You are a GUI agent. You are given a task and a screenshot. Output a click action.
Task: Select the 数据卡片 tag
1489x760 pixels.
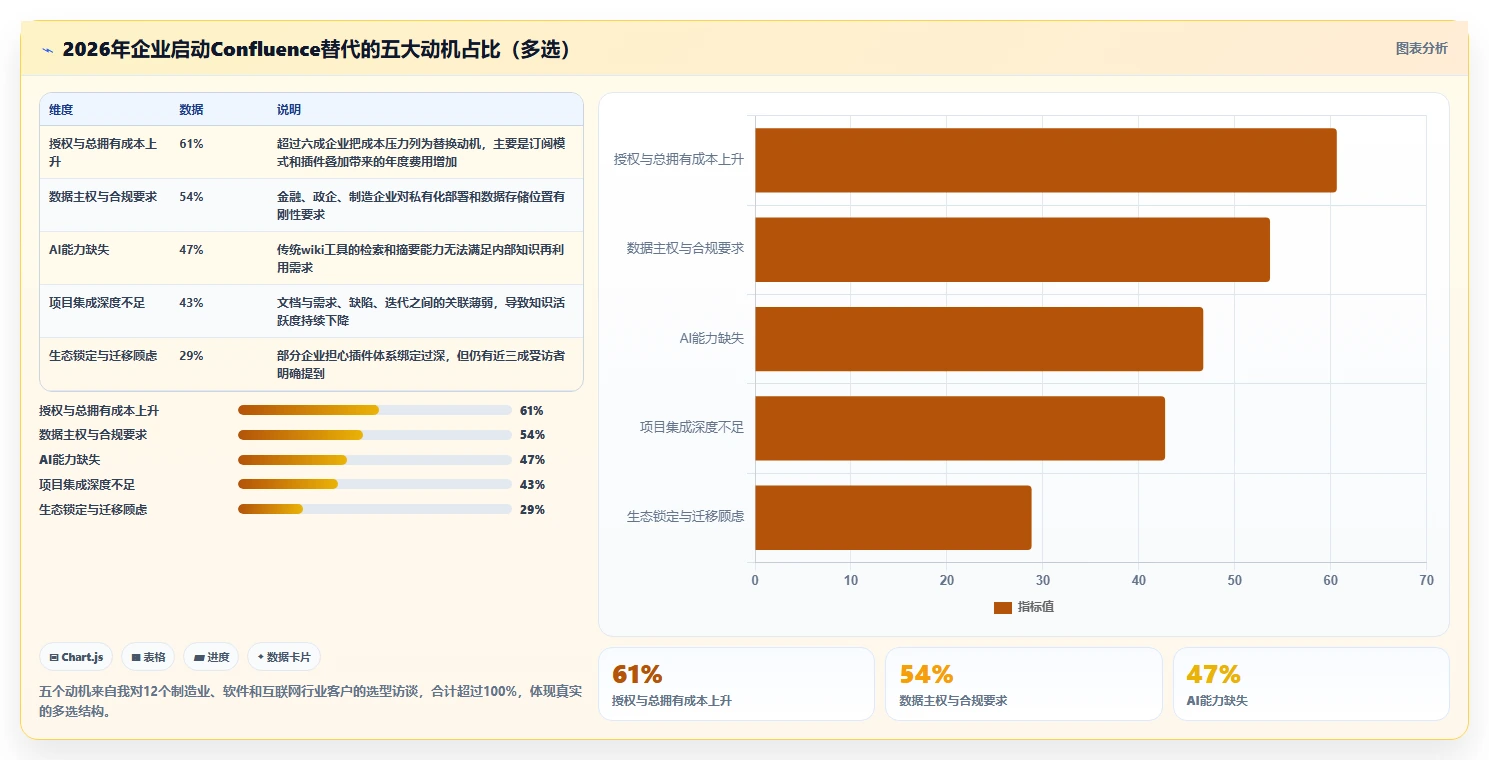[x=284, y=657]
